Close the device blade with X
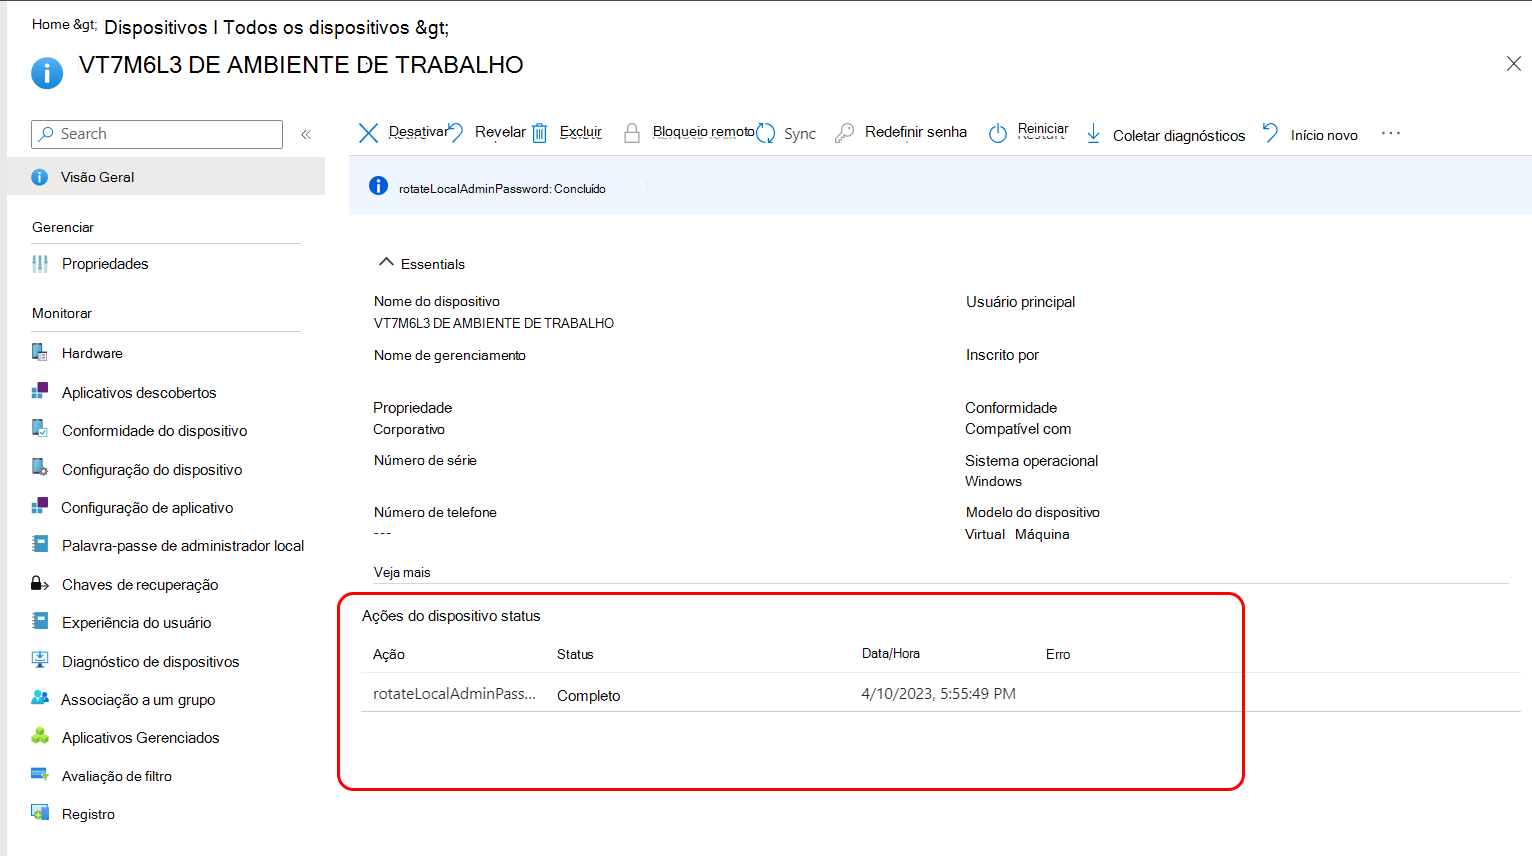Screen dimensions: 1532x856 [1514, 64]
